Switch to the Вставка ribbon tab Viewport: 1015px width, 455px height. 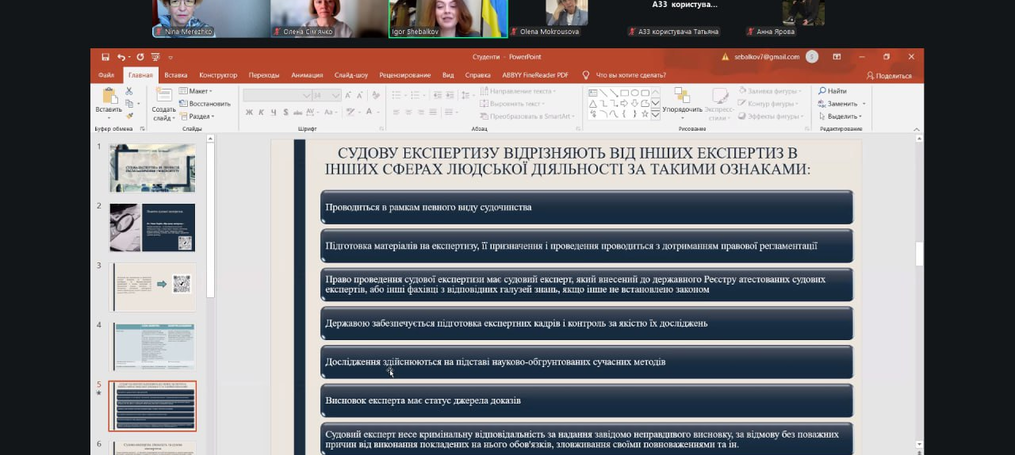pyautogui.click(x=176, y=75)
